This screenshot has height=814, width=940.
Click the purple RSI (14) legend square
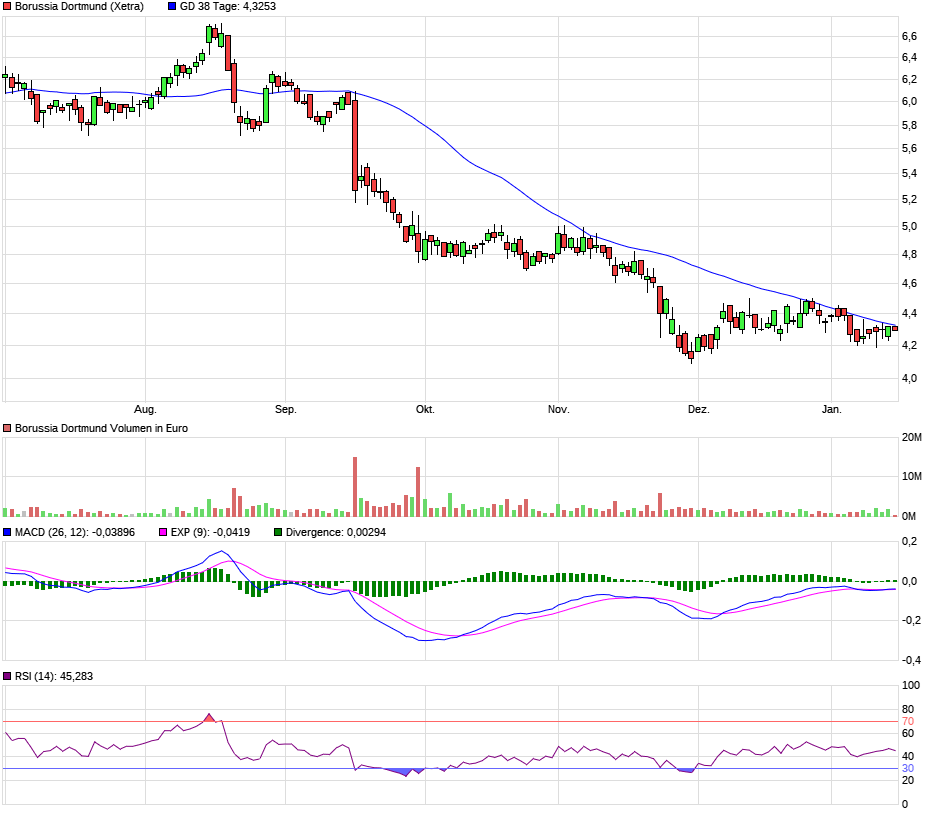(x=8, y=677)
